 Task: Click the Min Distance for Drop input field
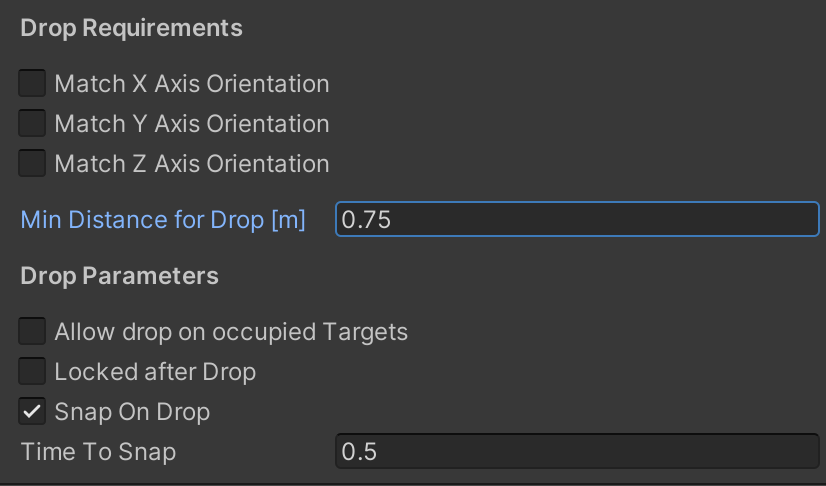tap(577, 219)
